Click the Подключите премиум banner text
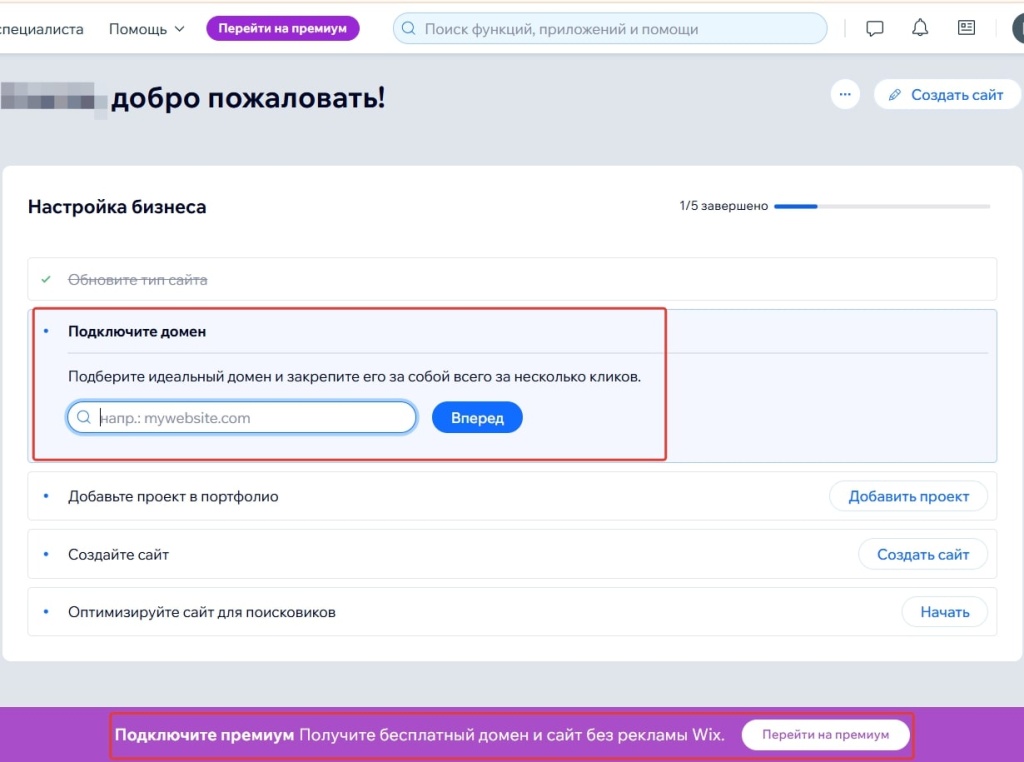 pos(204,735)
